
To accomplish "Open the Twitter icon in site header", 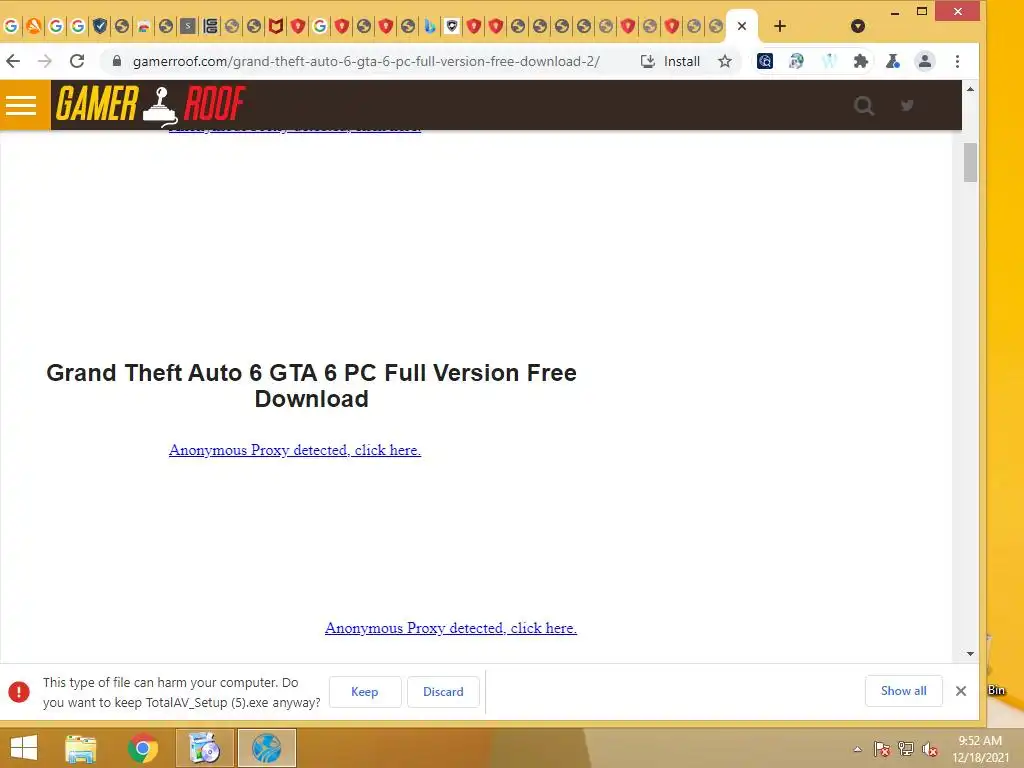I will coord(907,105).
